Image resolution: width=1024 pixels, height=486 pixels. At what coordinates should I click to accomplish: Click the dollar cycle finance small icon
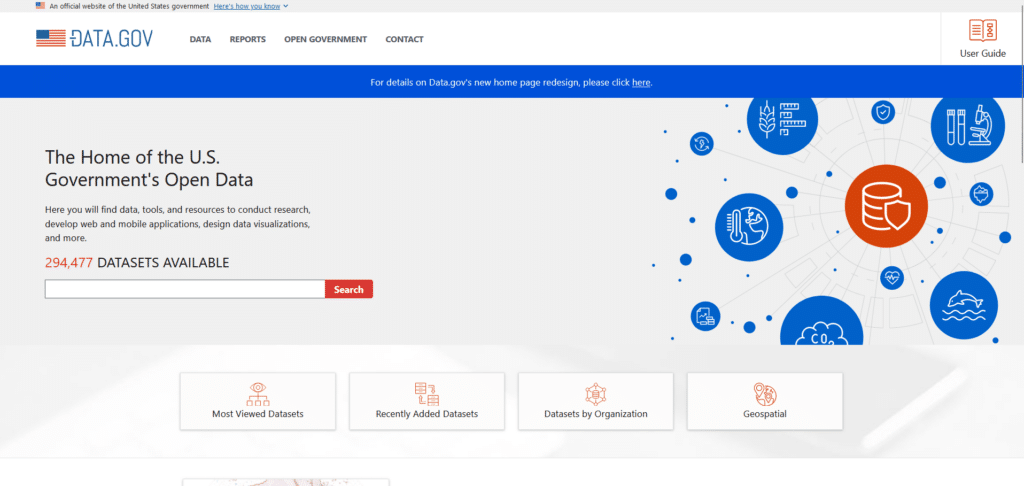(702, 144)
